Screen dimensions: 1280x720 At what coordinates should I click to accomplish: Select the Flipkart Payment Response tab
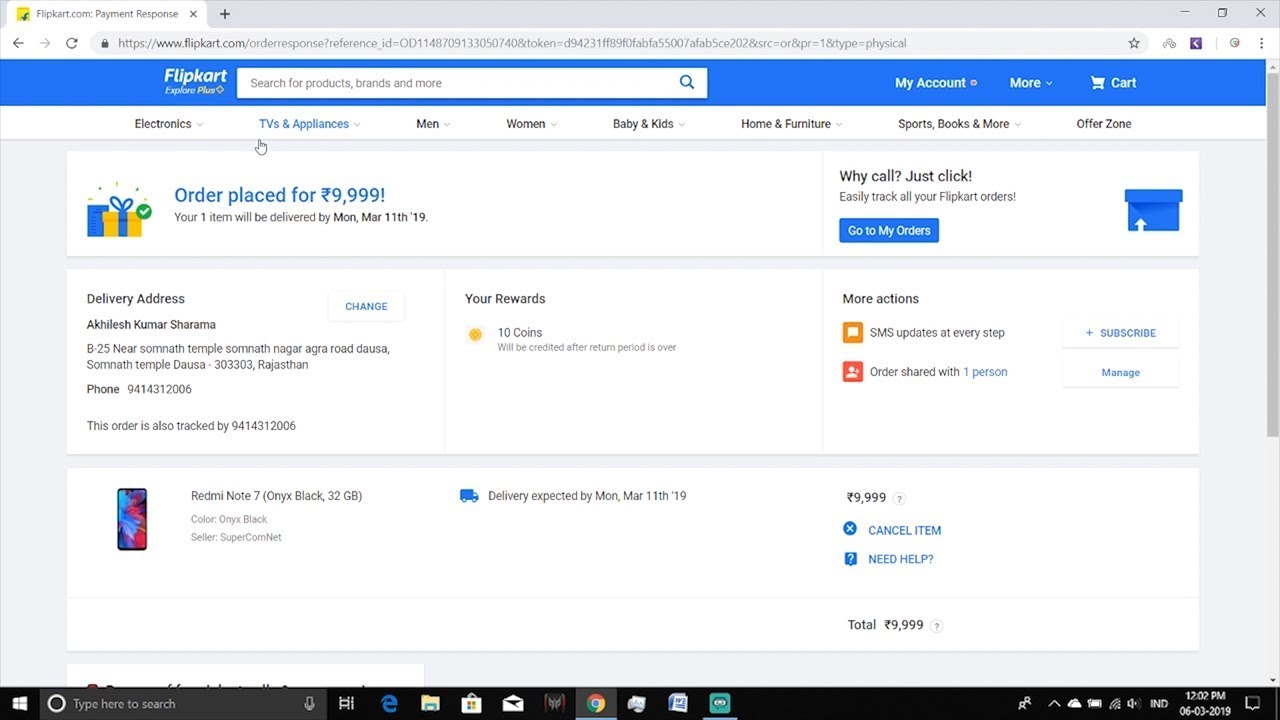(x=107, y=14)
